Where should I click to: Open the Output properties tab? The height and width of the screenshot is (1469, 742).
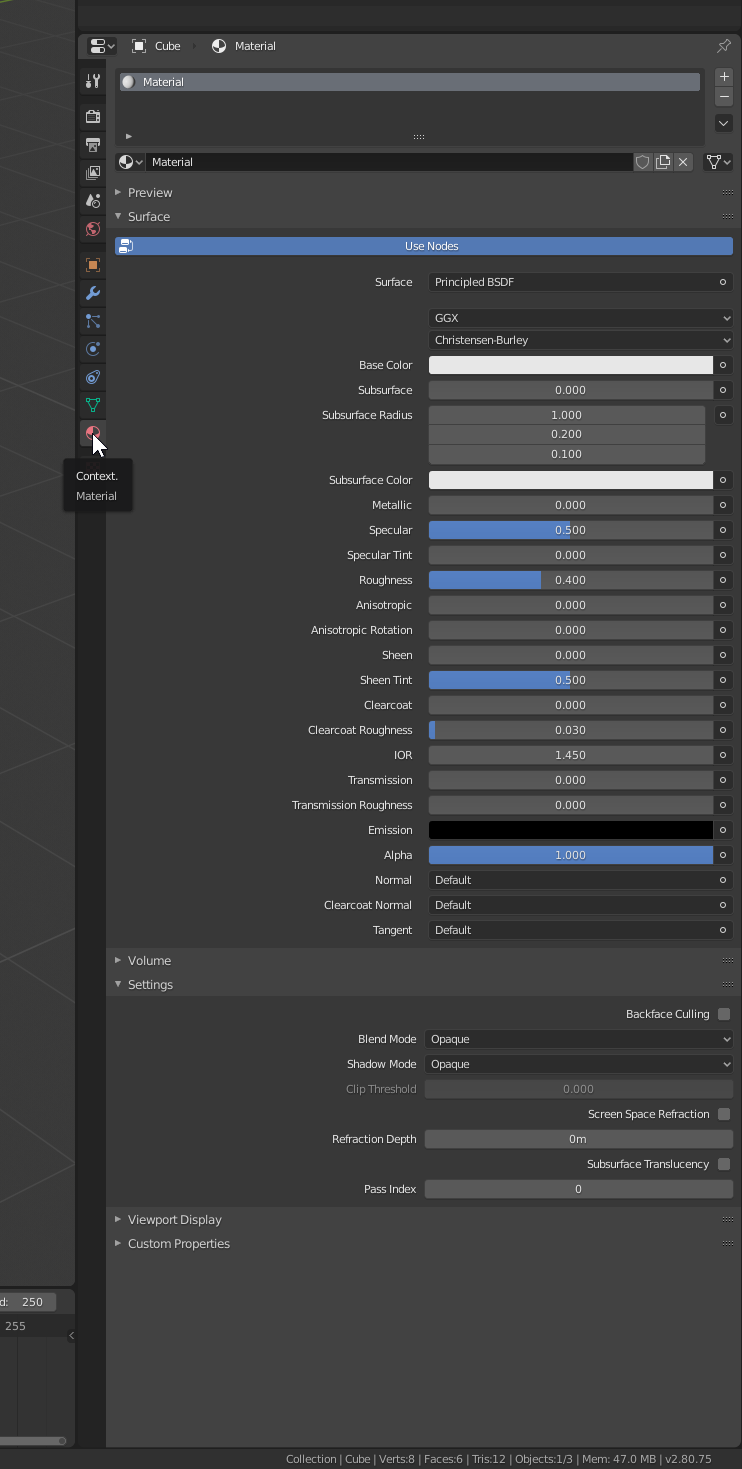pyautogui.click(x=93, y=144)
